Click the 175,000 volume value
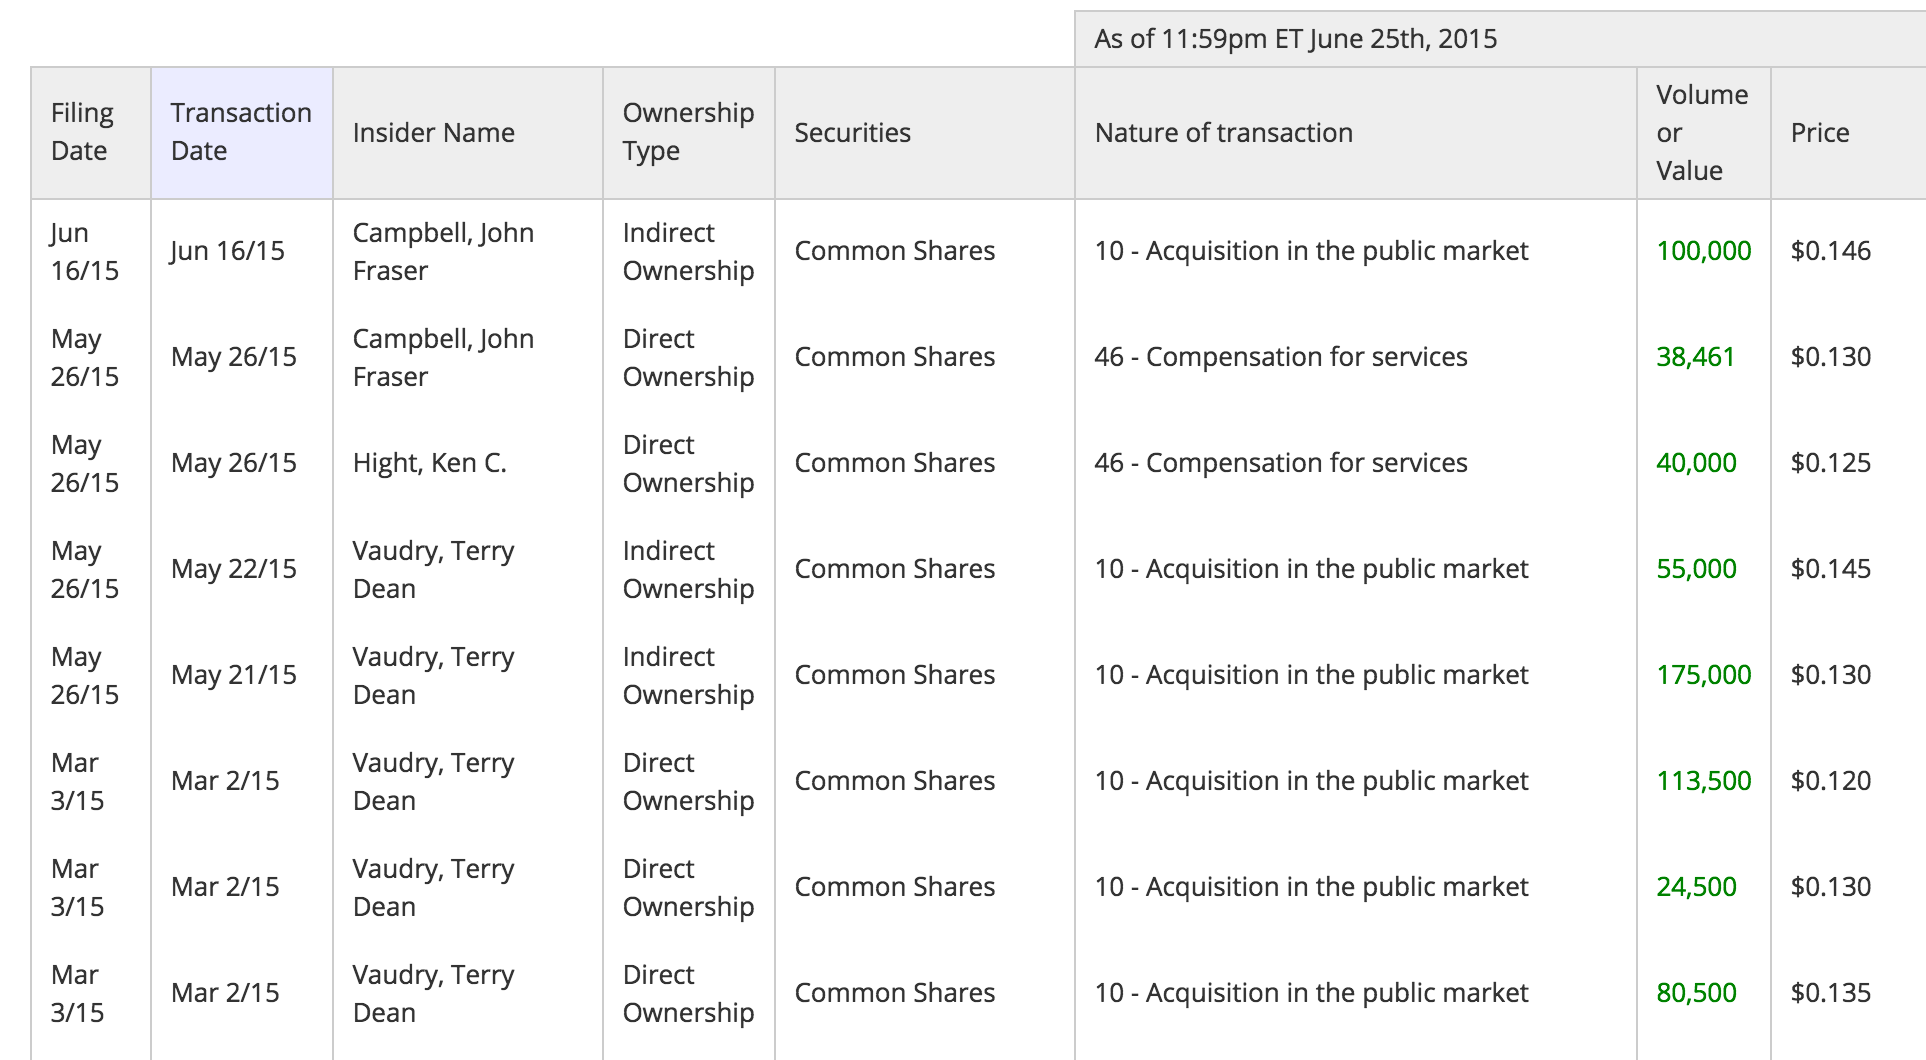Viewport: 1926px width, 1060px height. click(x=1703, y=675)
